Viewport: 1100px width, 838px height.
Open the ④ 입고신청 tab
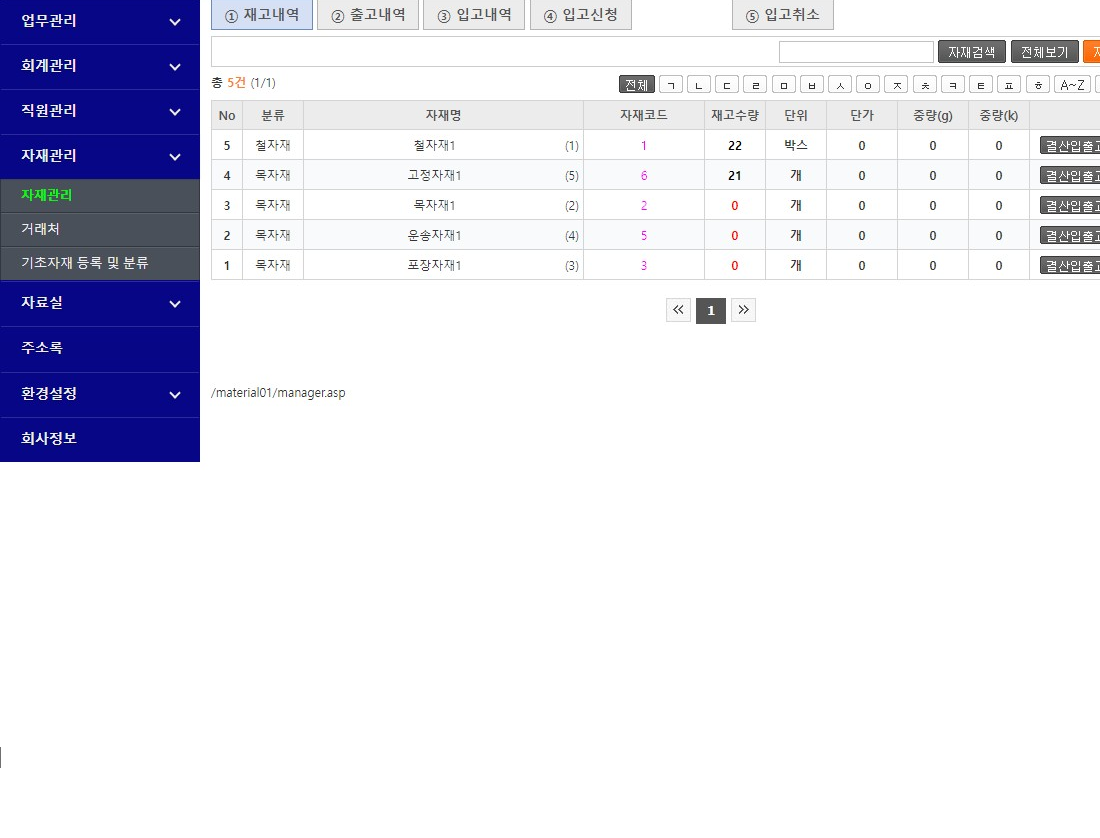pos(580,15)
